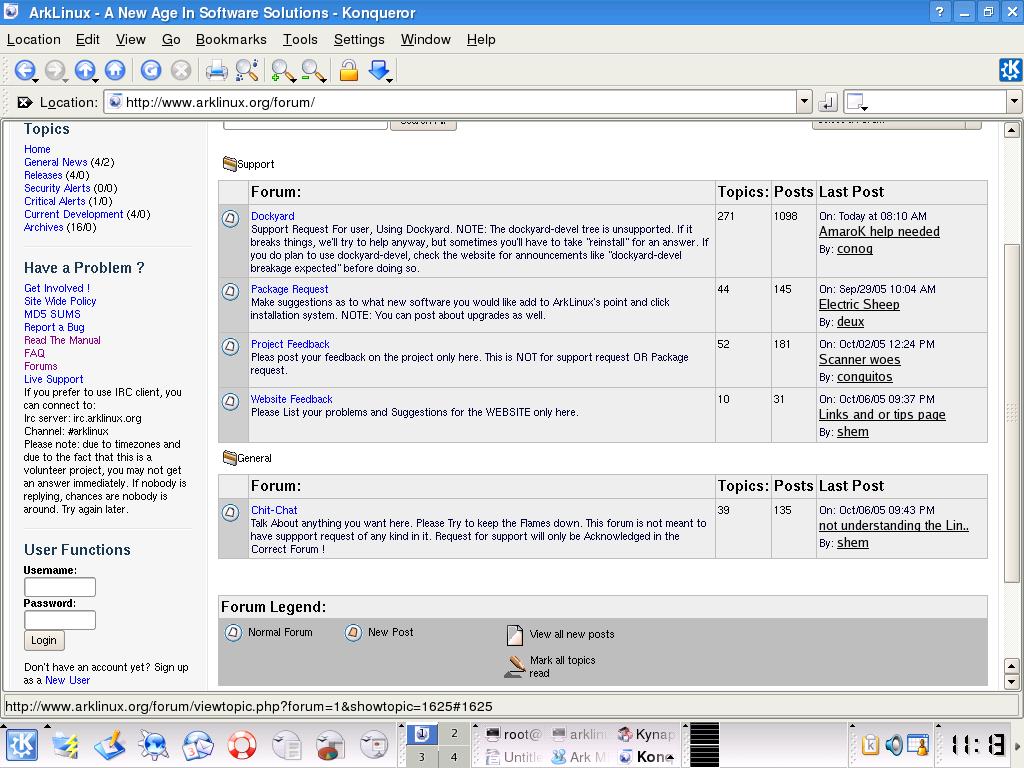1024x768 pixels.
Task: Click the New User signup link
Action: click(x=67, y=680)
